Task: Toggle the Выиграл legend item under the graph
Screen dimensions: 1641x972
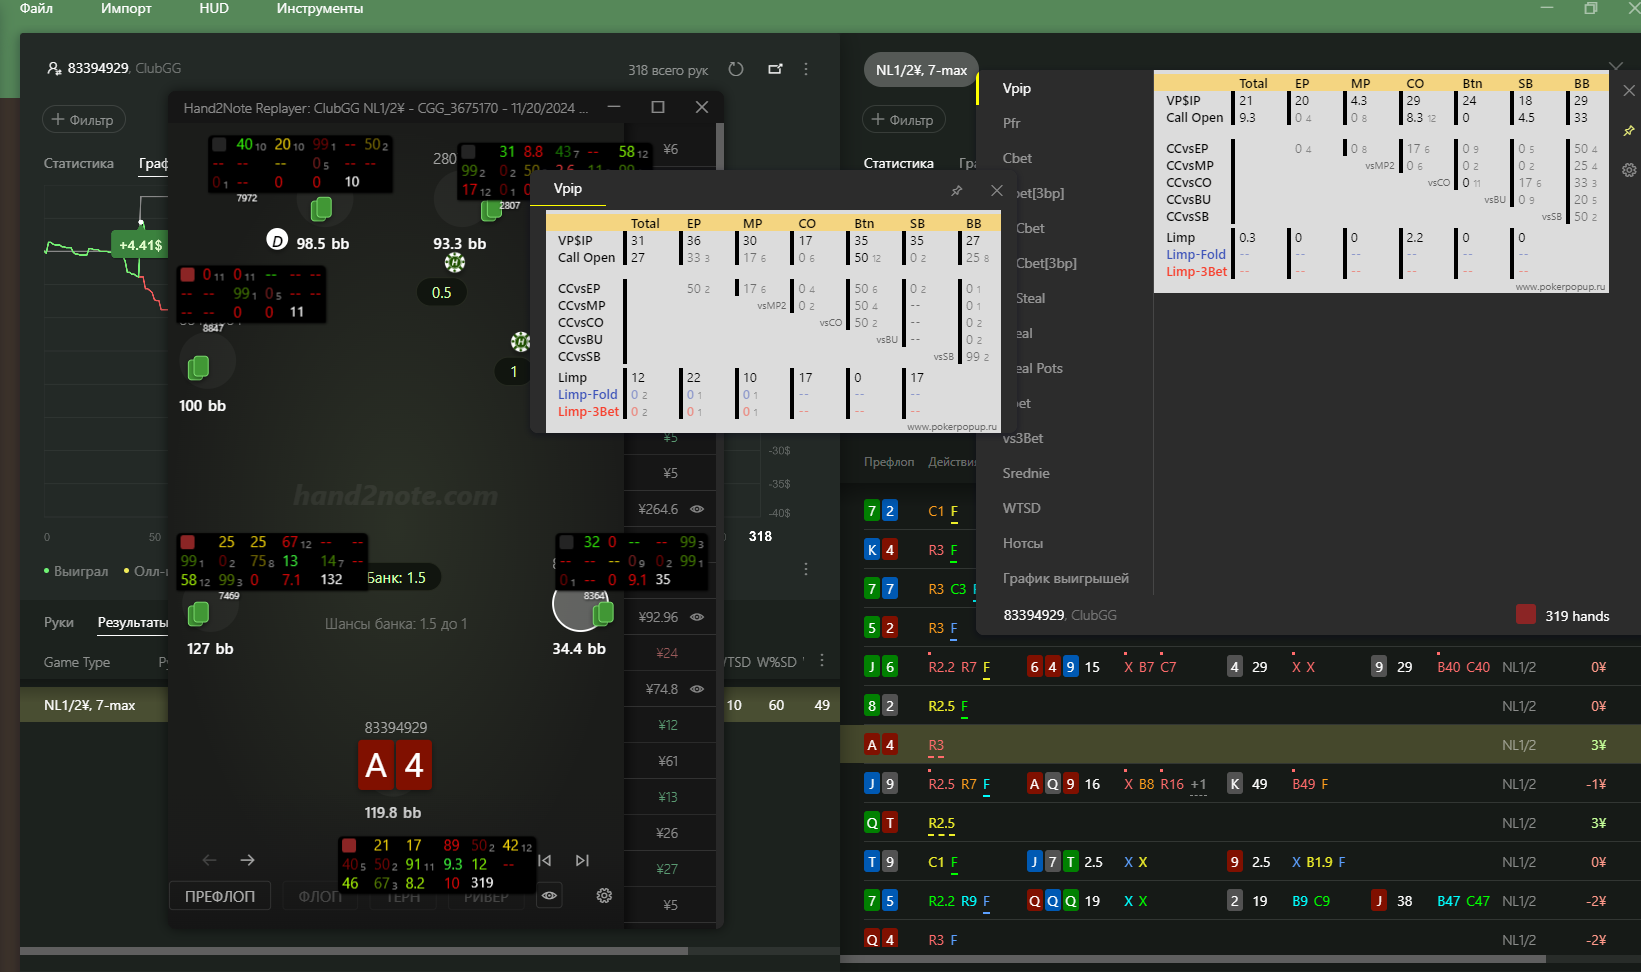Action: (x=76, y=571)
